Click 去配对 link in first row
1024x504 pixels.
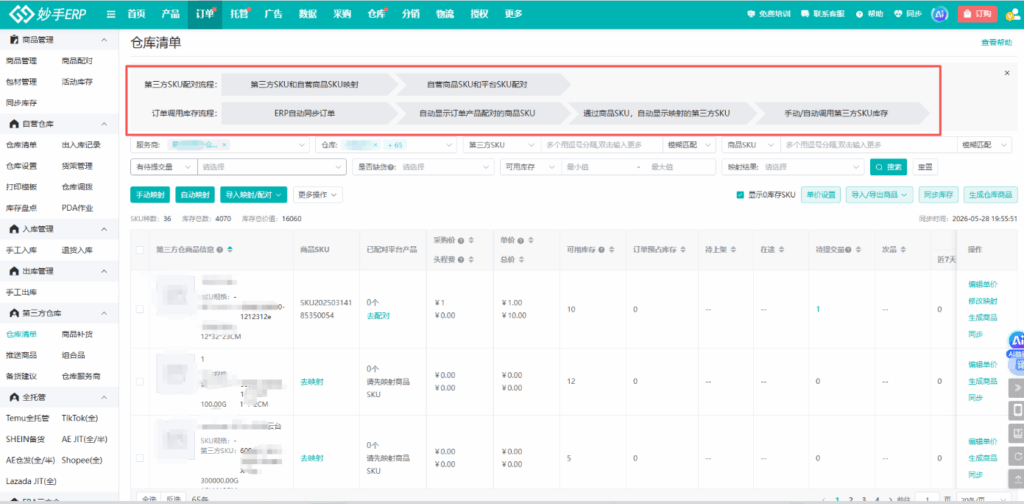click(377, 315)
